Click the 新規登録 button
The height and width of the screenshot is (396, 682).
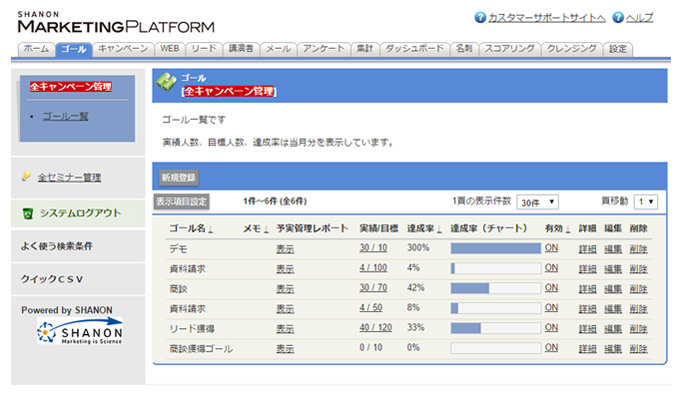[178, 178]
